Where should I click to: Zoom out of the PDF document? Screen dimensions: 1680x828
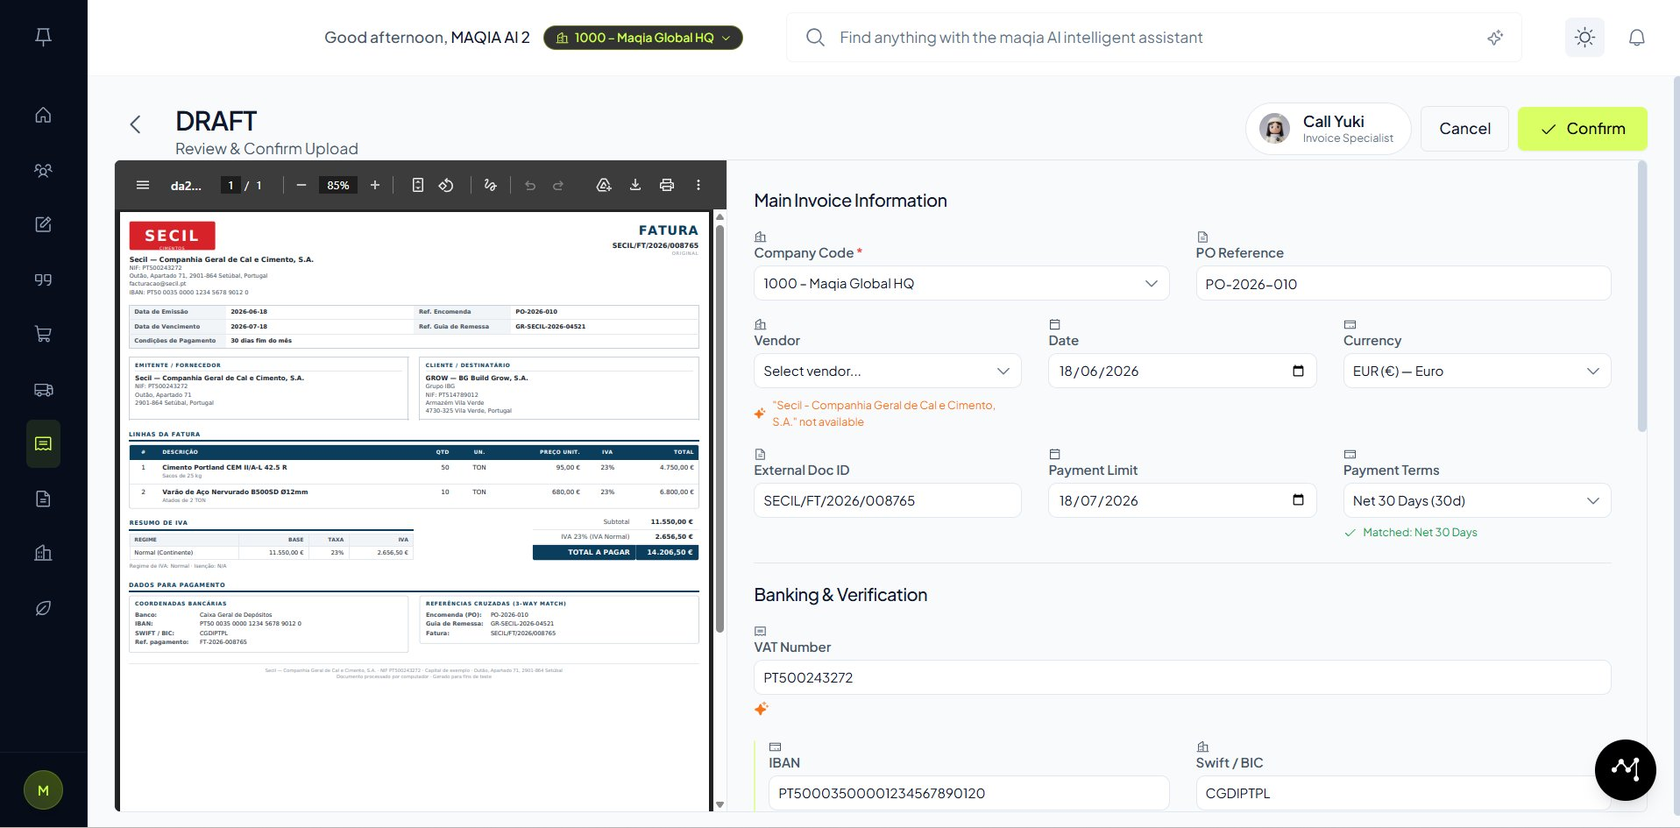click(301, 185)
